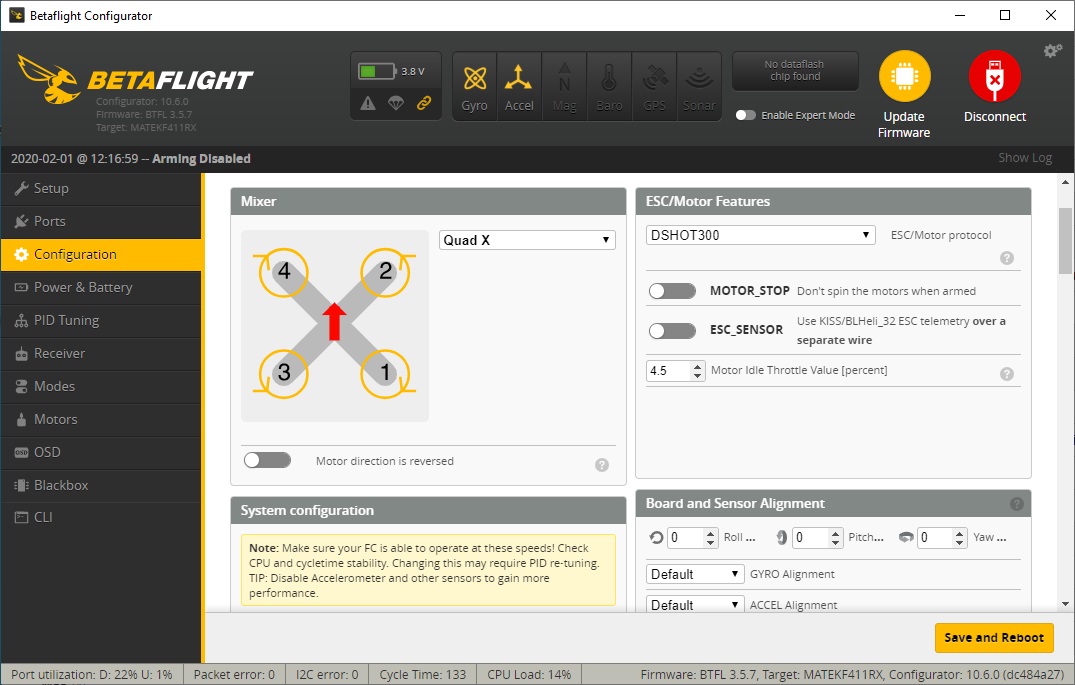The width and height of the screenshot is (1075, 685).
Task: Switch to PID Tuning tab
Action: [101, 320]
